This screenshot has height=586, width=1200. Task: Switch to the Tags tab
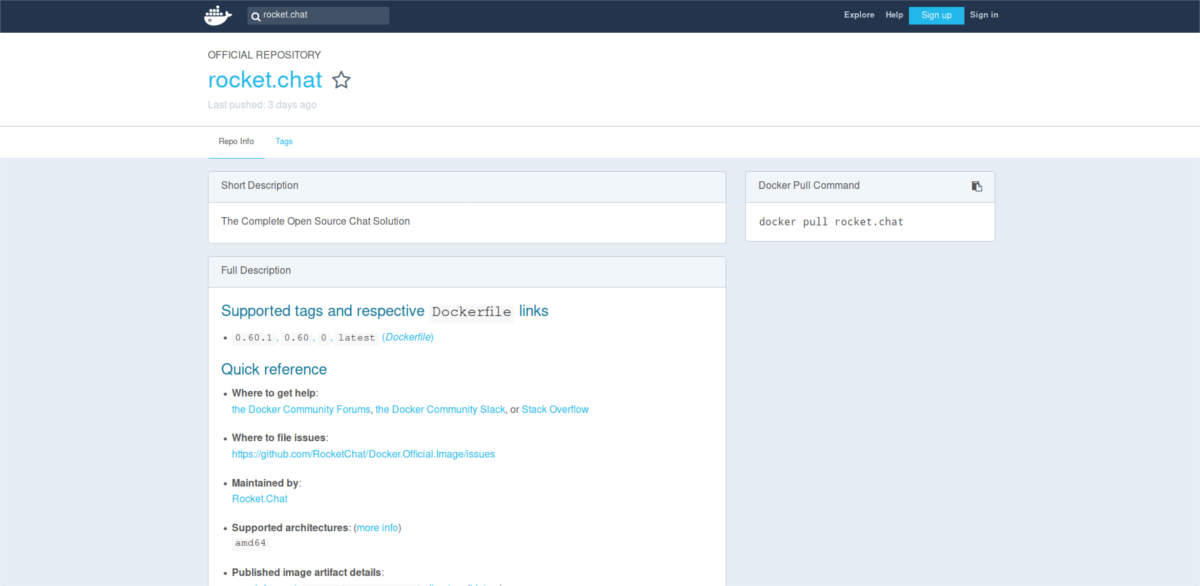[x=284, y=141]
